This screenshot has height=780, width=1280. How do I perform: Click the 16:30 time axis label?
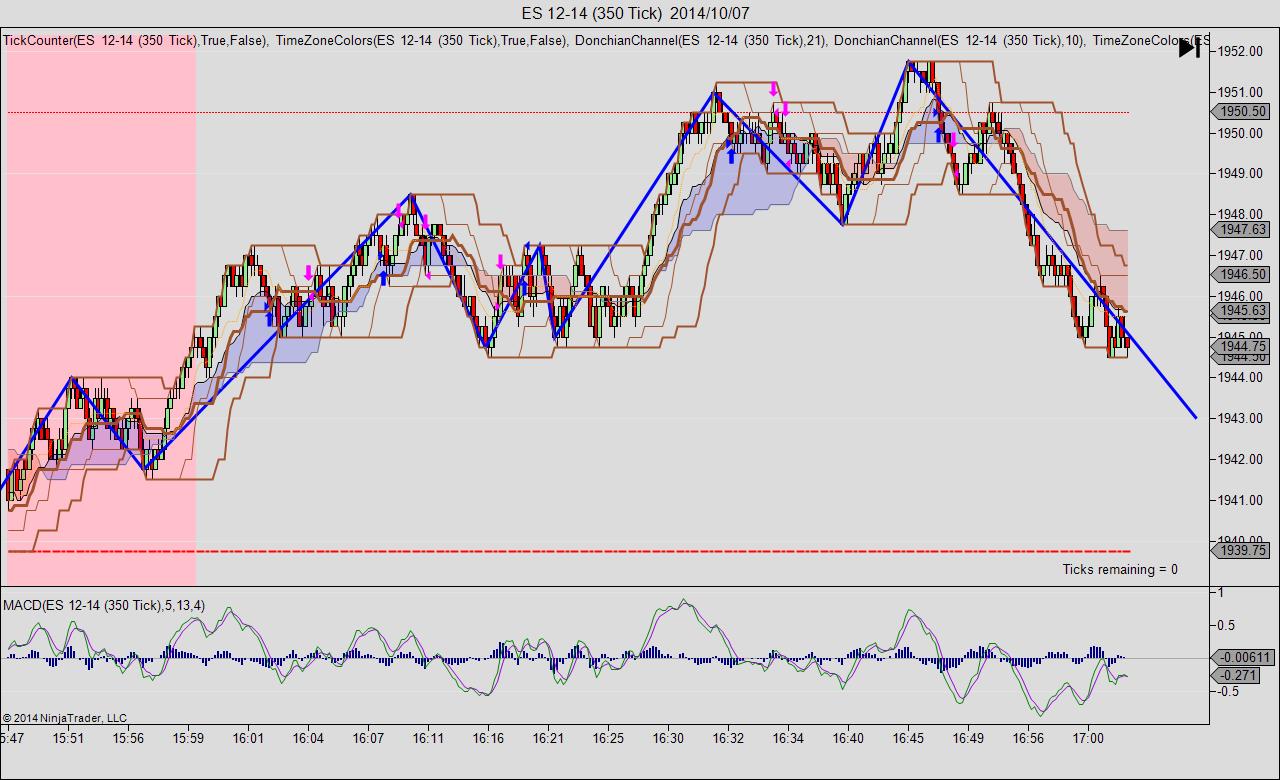coord(668,738)
